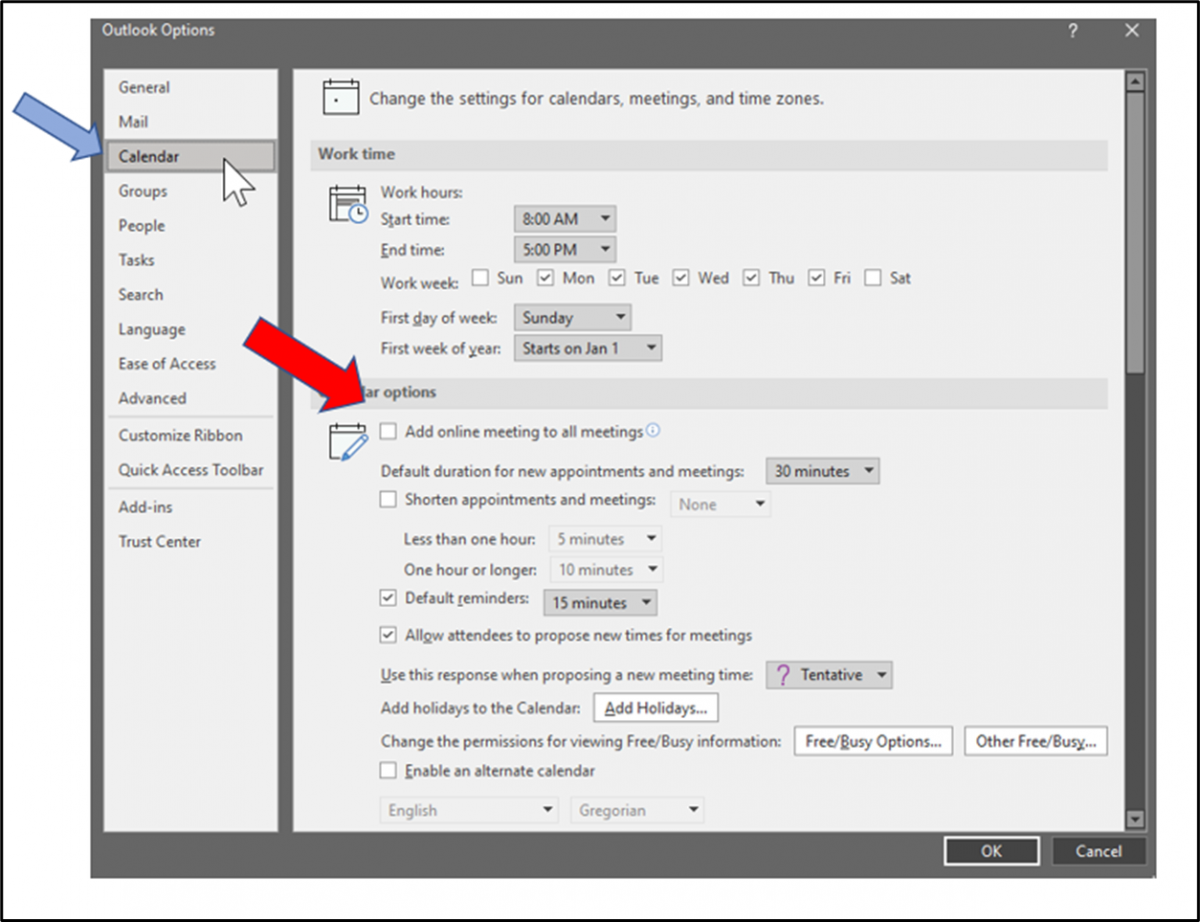Image resolution: width=1200 pixels, height=922 pixels.
Task: Check Enable an alternate calendar
Action: point(389,771)
